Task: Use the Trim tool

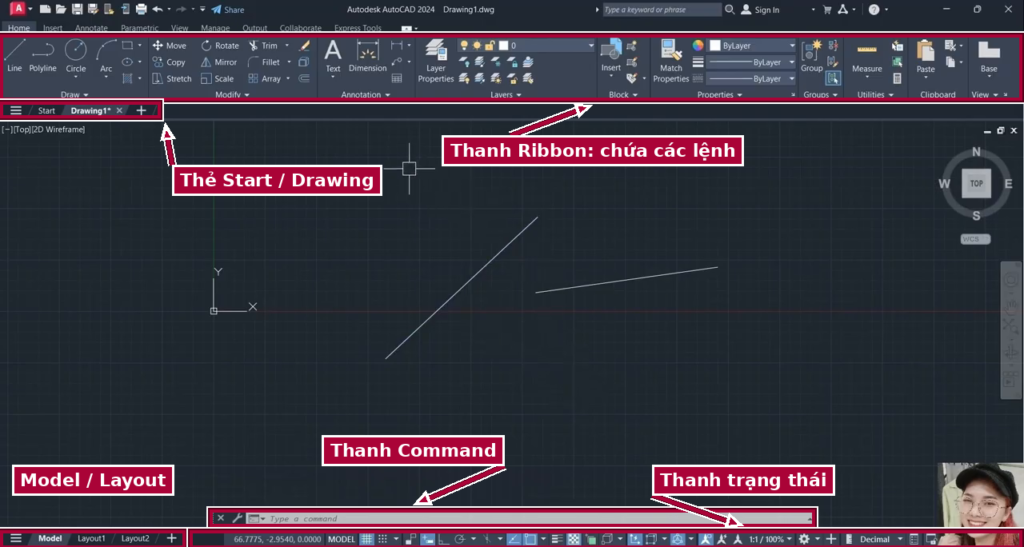Action: 263,46
